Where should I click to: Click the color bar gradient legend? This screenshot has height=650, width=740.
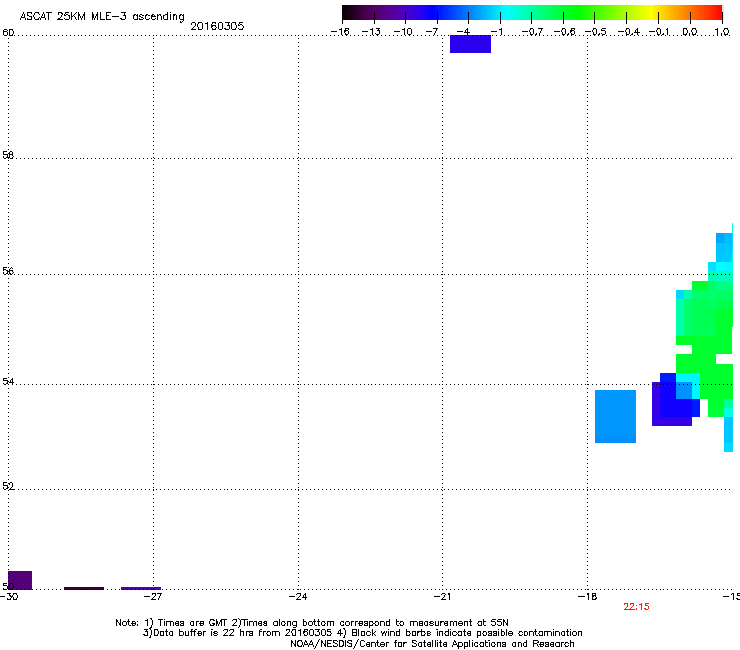tap(532, 13)
